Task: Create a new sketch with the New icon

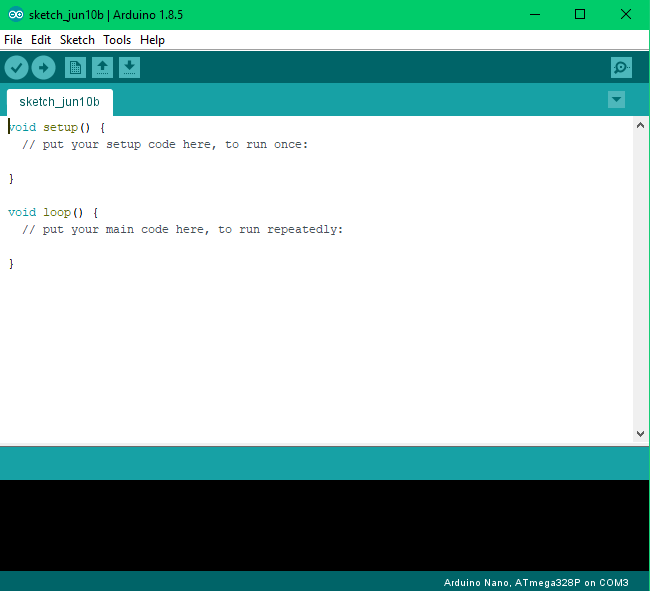Action: point(75,68)
